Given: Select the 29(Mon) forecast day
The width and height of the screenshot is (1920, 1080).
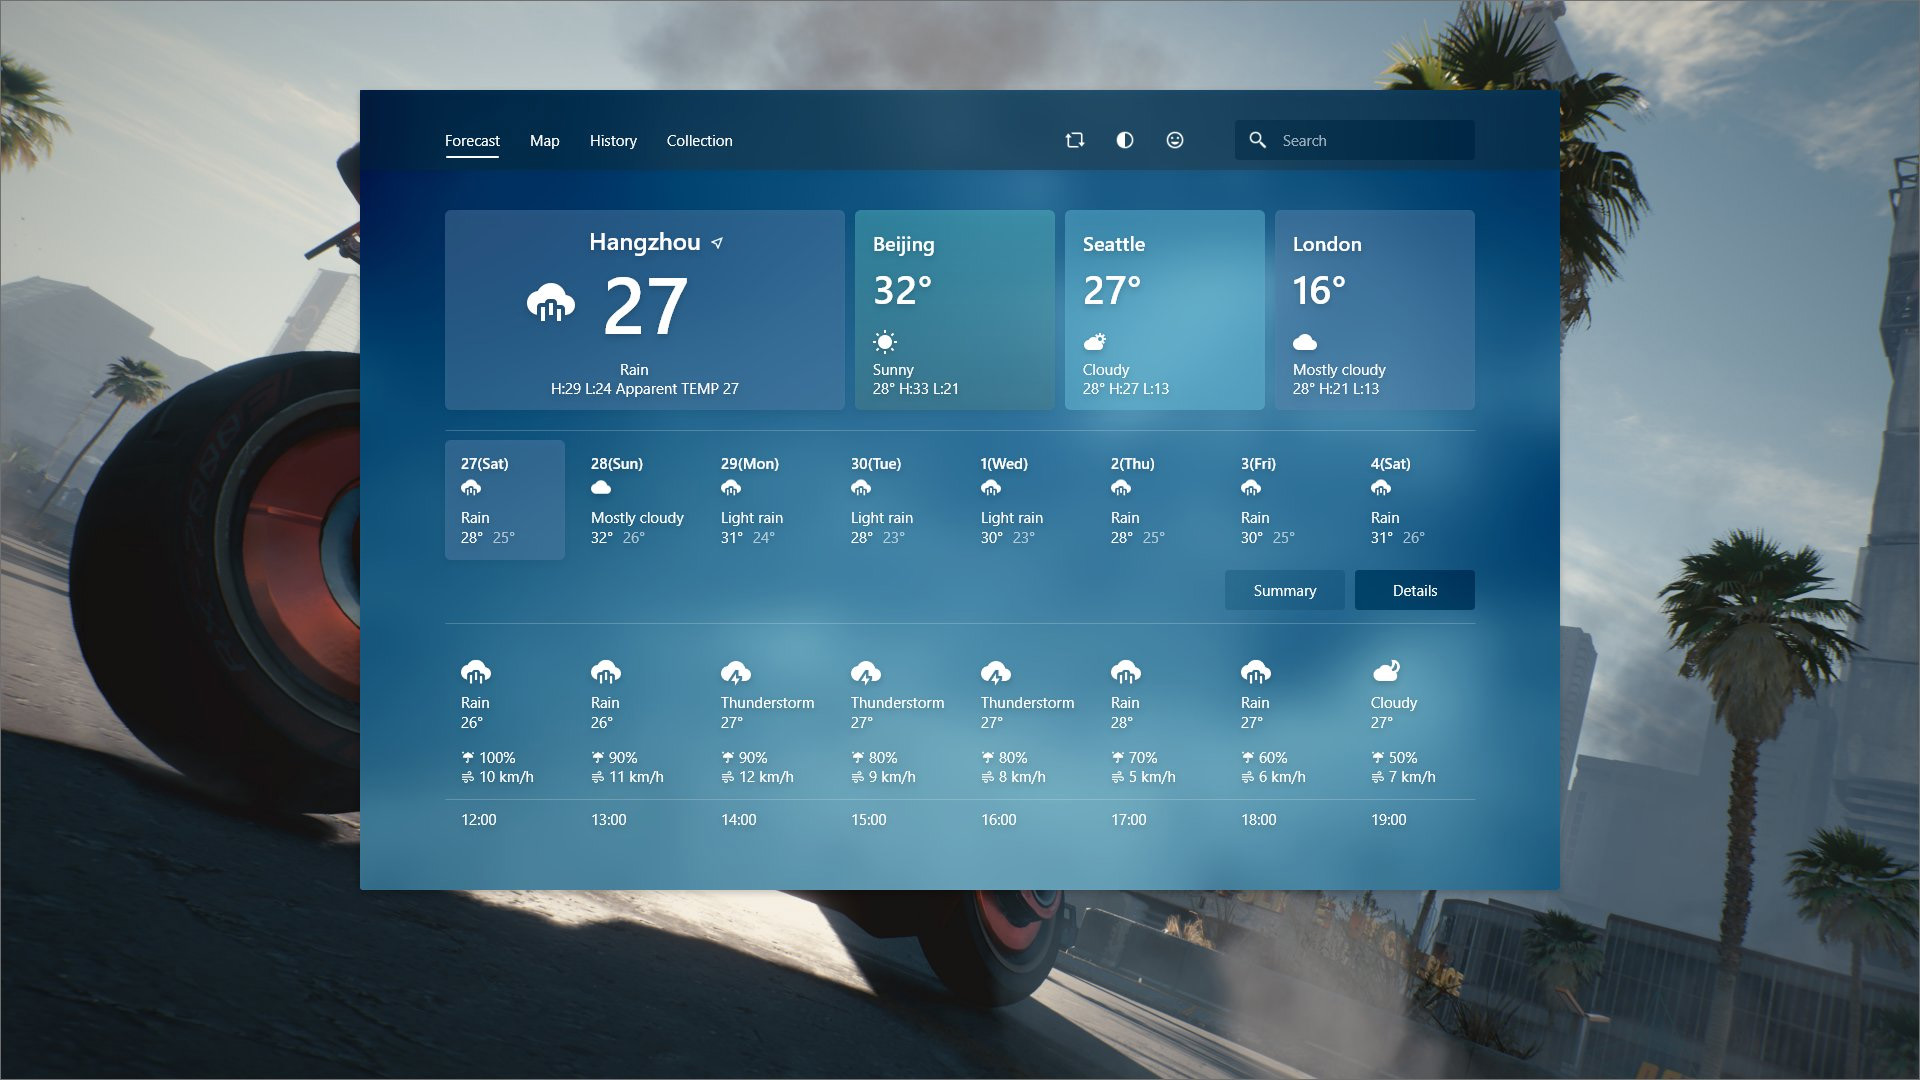Looking at the screenshot, I should click(765, 500).
